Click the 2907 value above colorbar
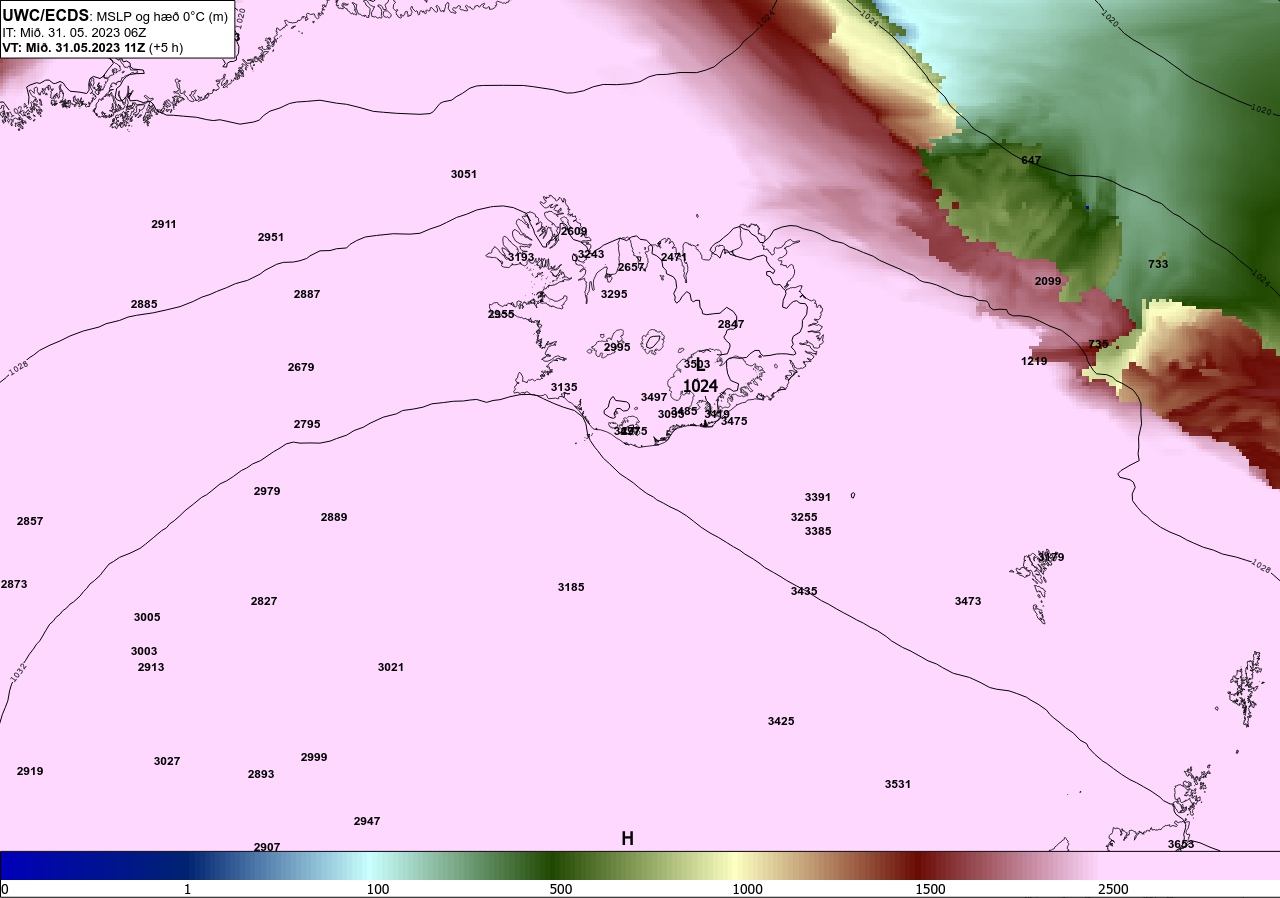1280x898 pixels. click(x=267, y=846)
